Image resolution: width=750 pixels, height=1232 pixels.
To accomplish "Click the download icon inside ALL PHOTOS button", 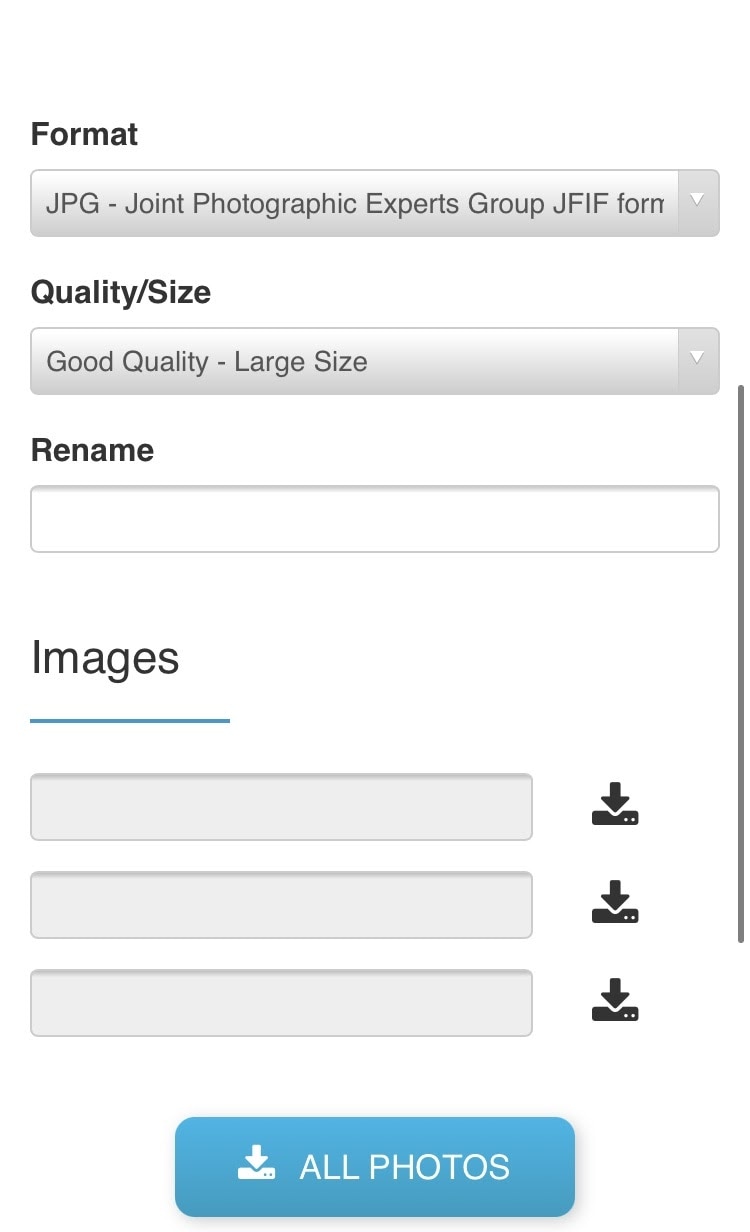I will (257, 1164).
